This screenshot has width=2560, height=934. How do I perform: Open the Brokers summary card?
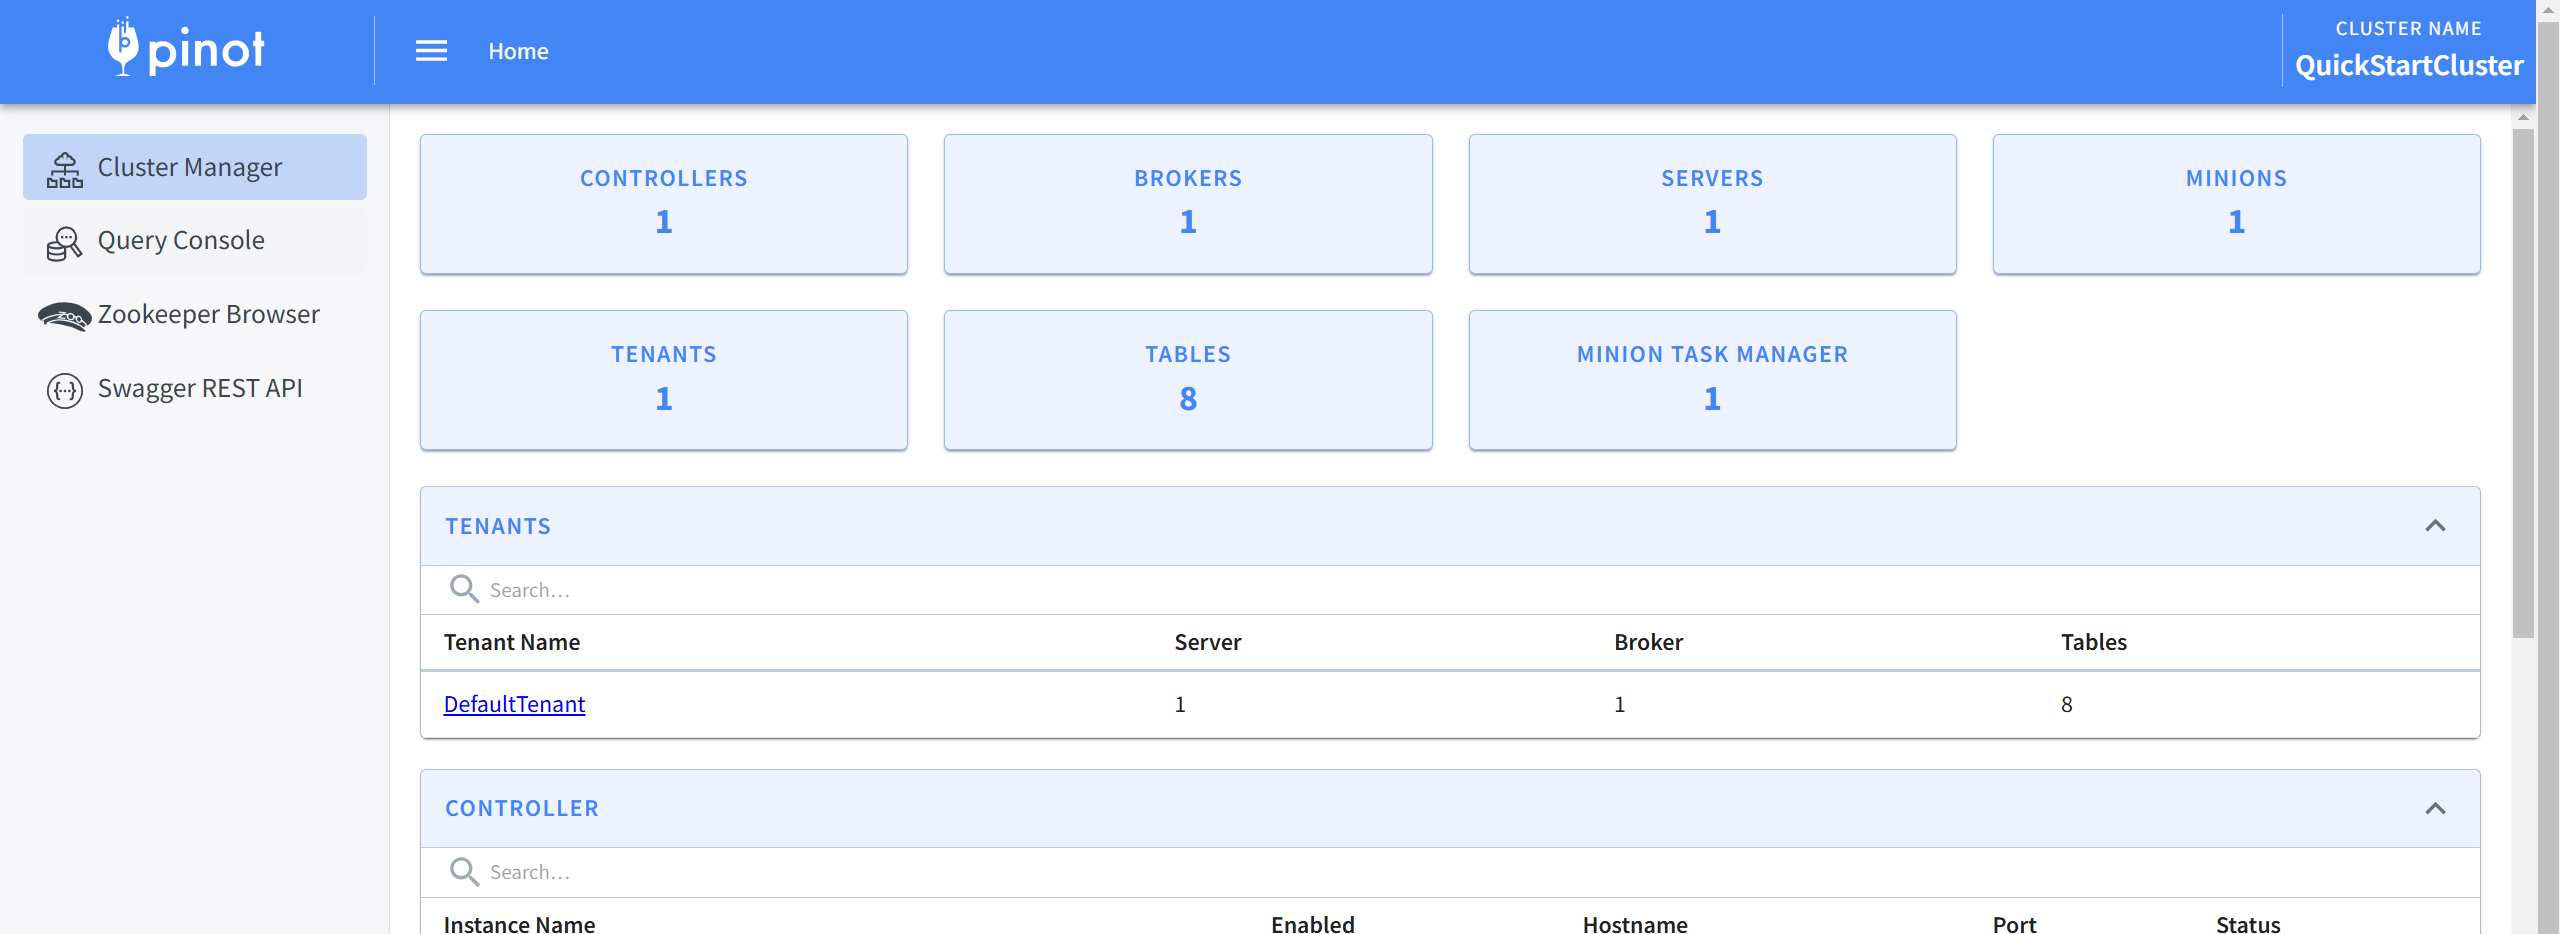coord(1188,204)
